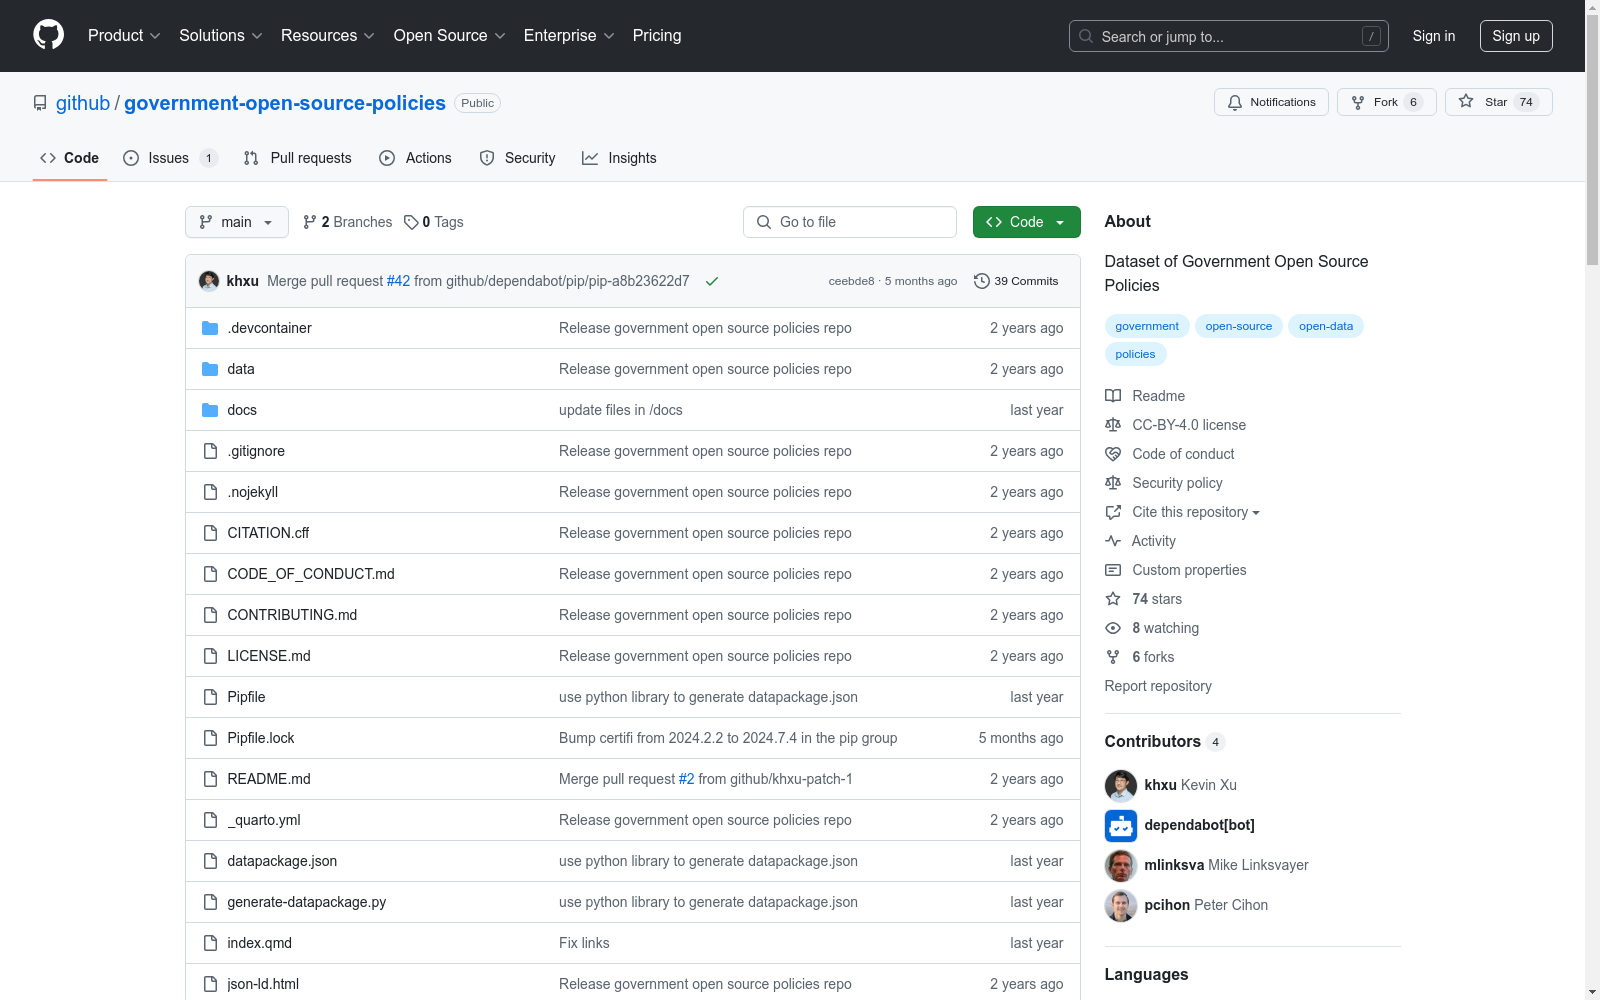Click the data folder icon
The width and height of the screenshot is (1600, 1000).
[x=210, y=369]
